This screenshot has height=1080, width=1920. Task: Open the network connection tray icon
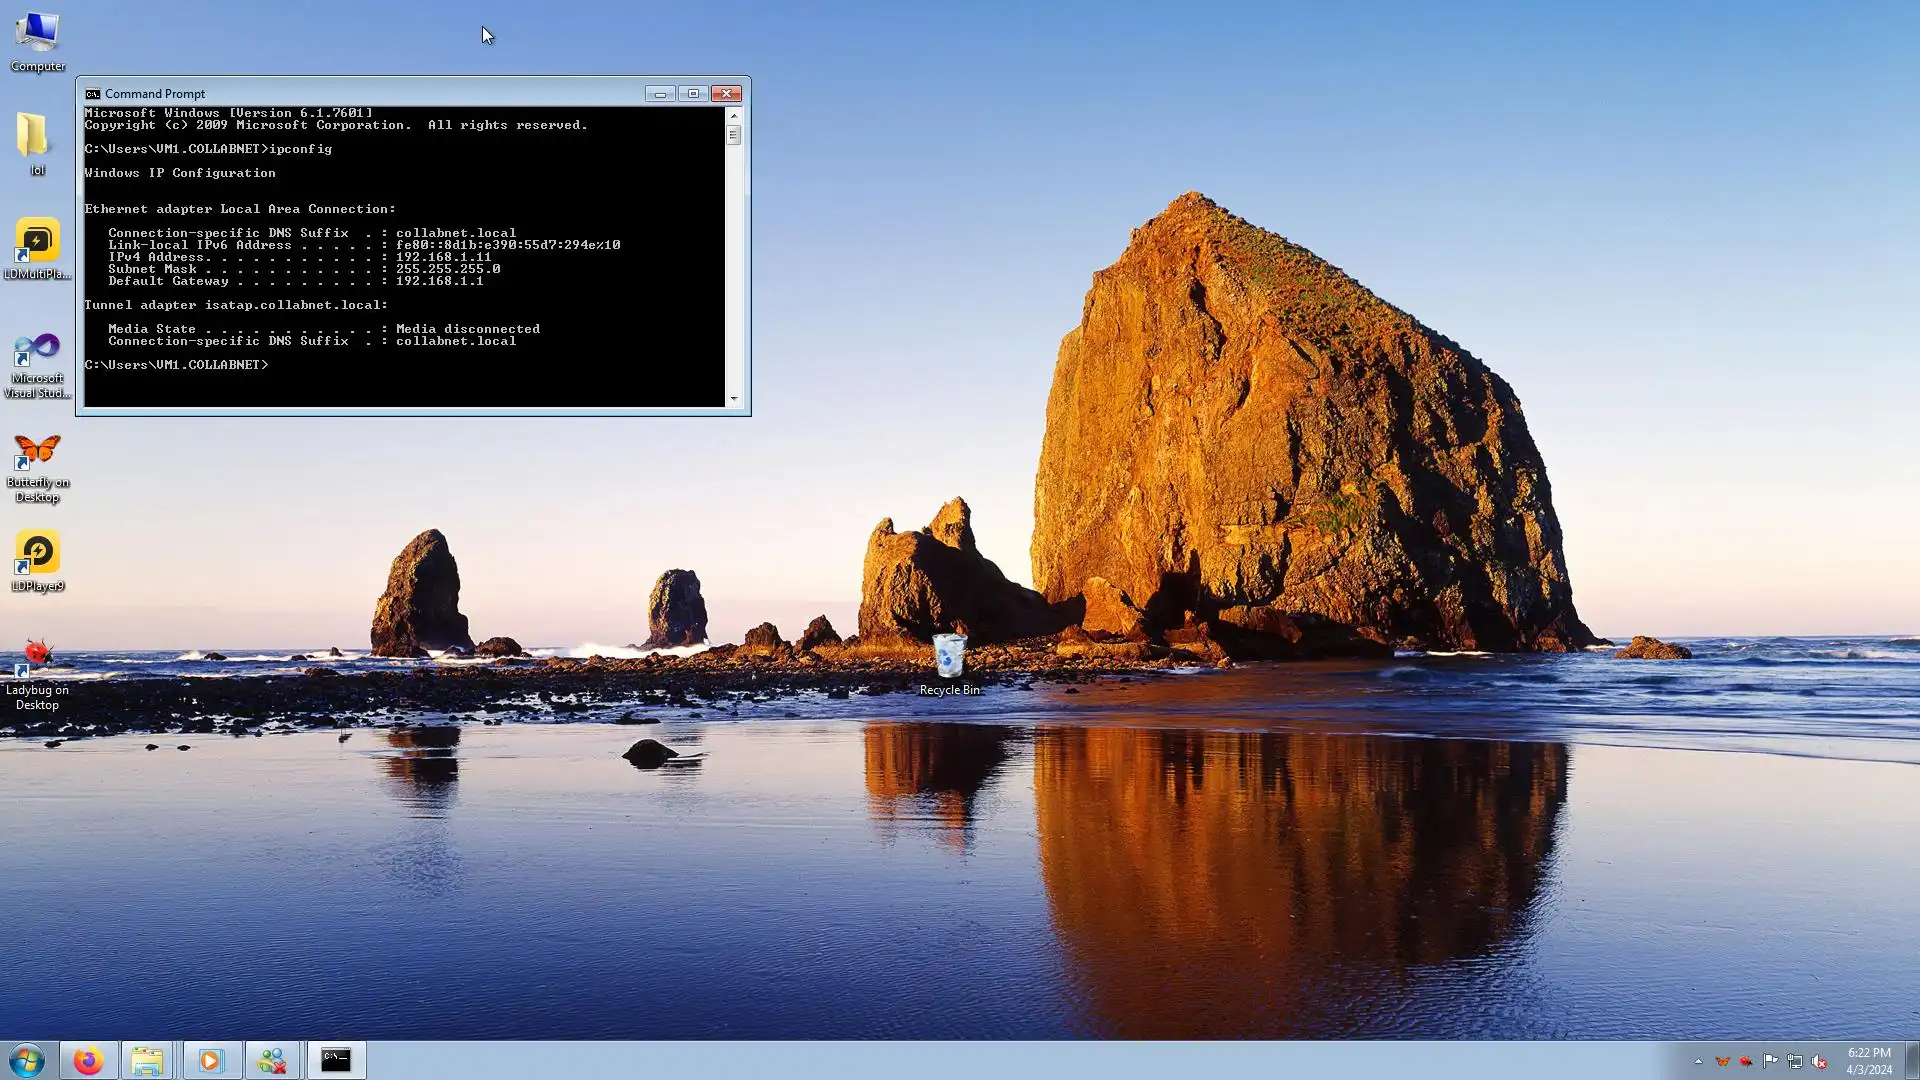click(1795, 1061)
